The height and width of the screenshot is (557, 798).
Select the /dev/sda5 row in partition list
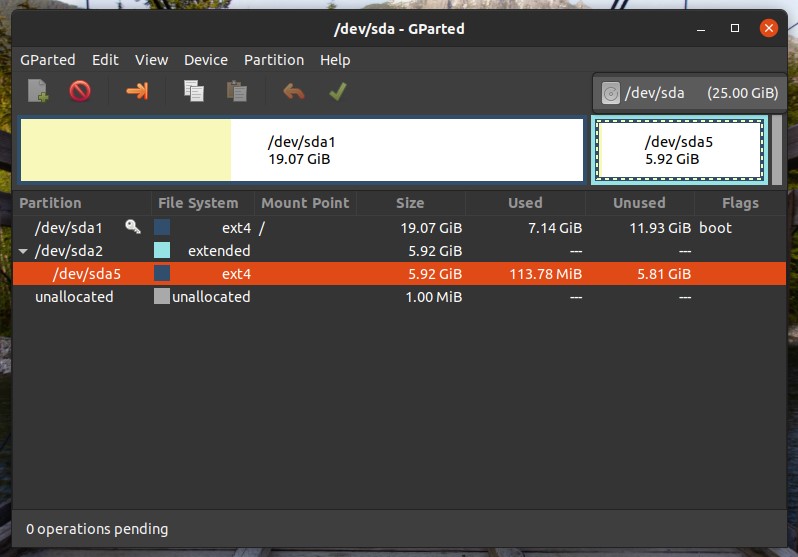(86, 274)
